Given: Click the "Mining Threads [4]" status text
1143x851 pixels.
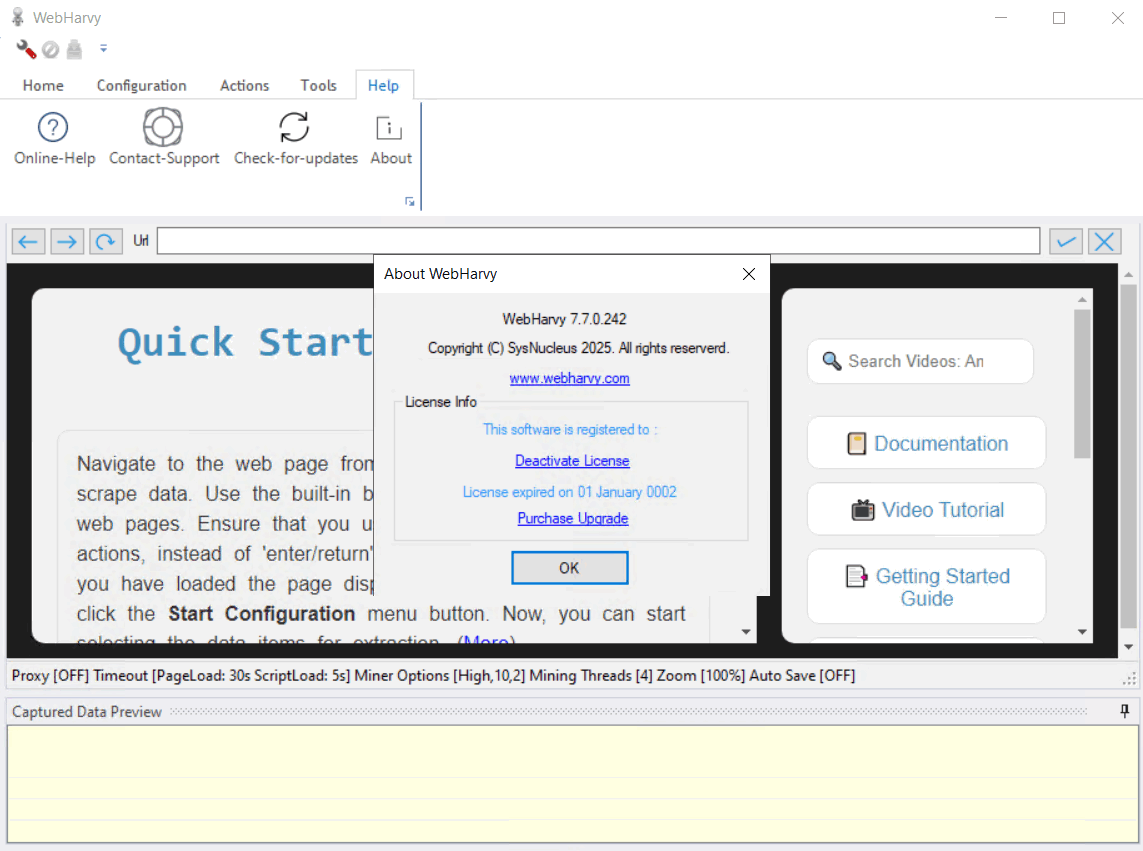Looking at the screenshot, I should pyautogui.click(x=591, y=676).
